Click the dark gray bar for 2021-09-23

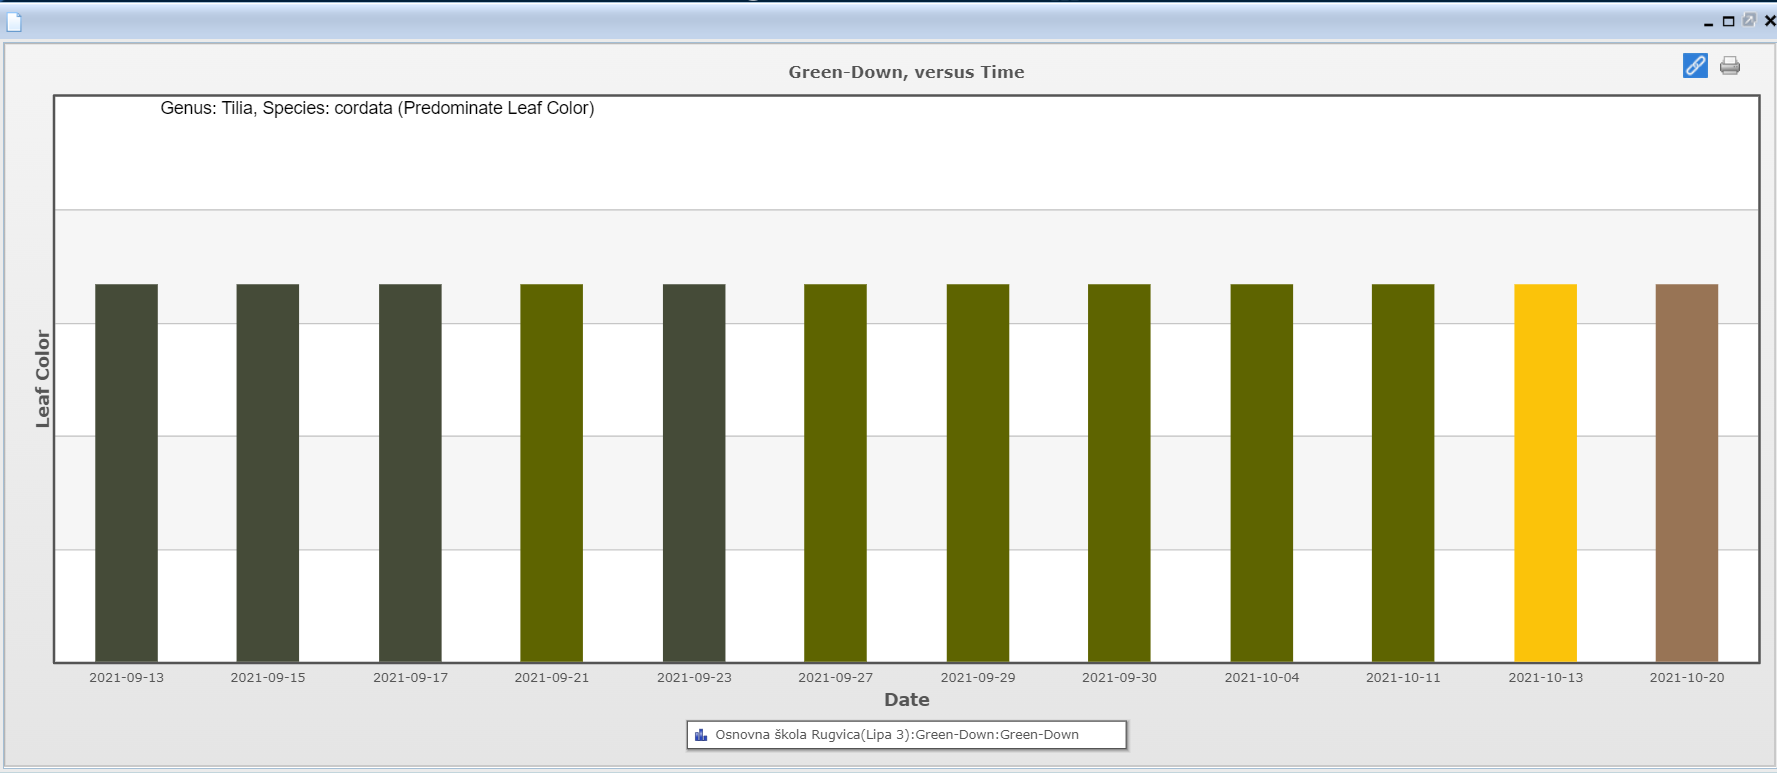point(693,472)
